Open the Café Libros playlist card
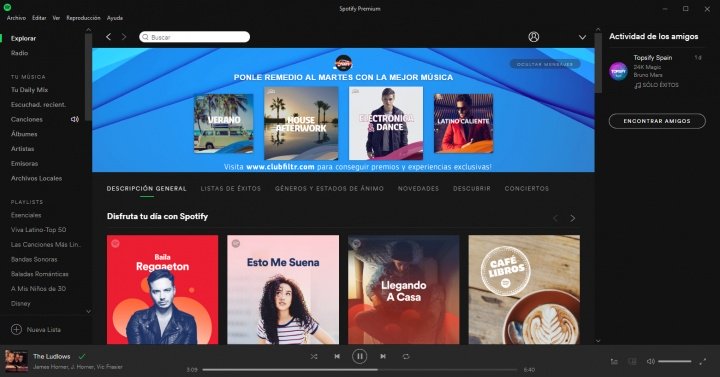This screenshot has width=720, height=377. point(524,290)
